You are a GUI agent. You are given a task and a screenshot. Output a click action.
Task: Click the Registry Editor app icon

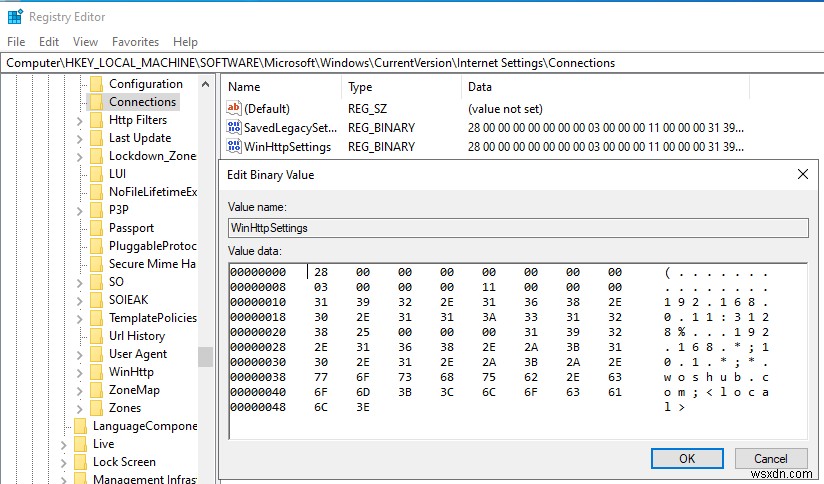pyautogui.click(x=15, y=17)
